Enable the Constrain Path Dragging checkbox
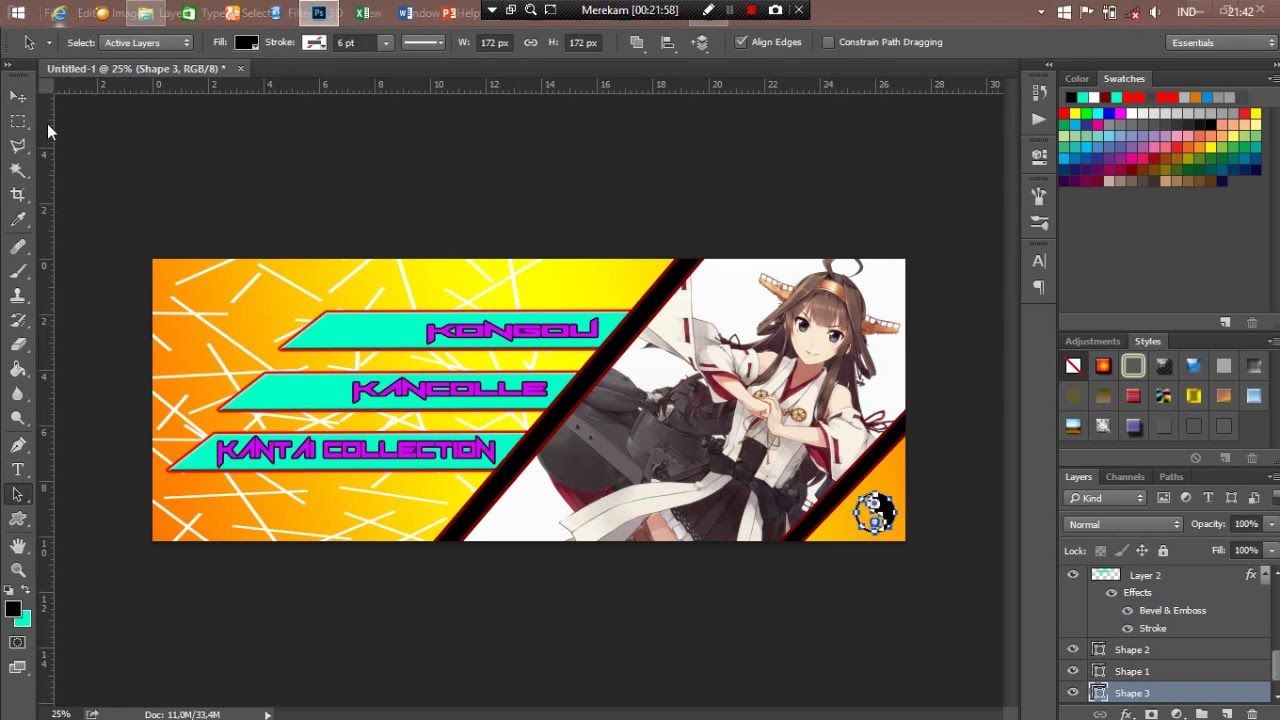 (829, 42)
